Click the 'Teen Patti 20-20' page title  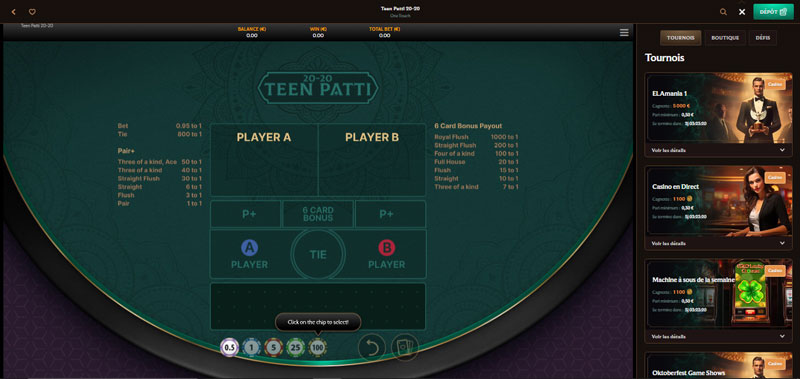(x=400, y=8)
